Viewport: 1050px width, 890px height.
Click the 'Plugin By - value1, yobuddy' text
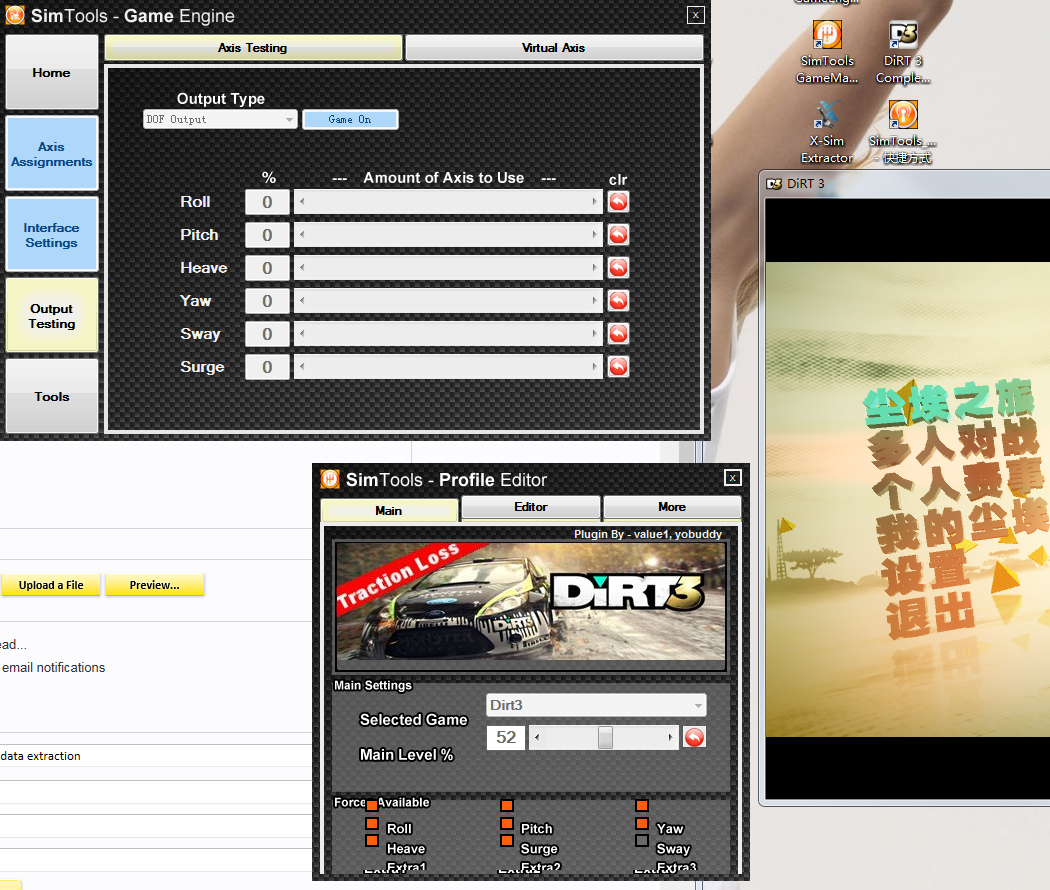[x=648, y=534]
